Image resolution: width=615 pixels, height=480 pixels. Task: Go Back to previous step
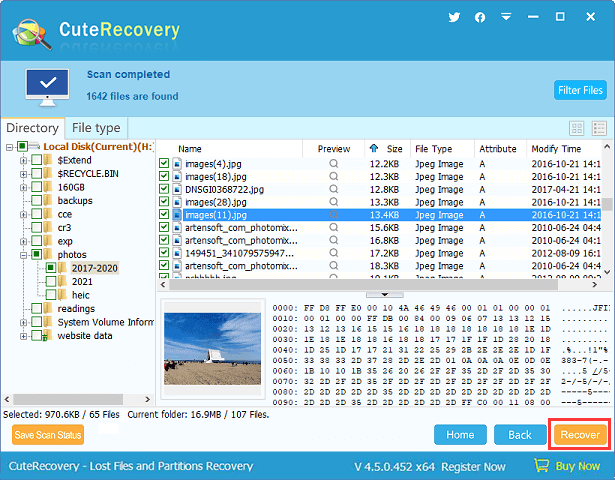tap(520, 435)
